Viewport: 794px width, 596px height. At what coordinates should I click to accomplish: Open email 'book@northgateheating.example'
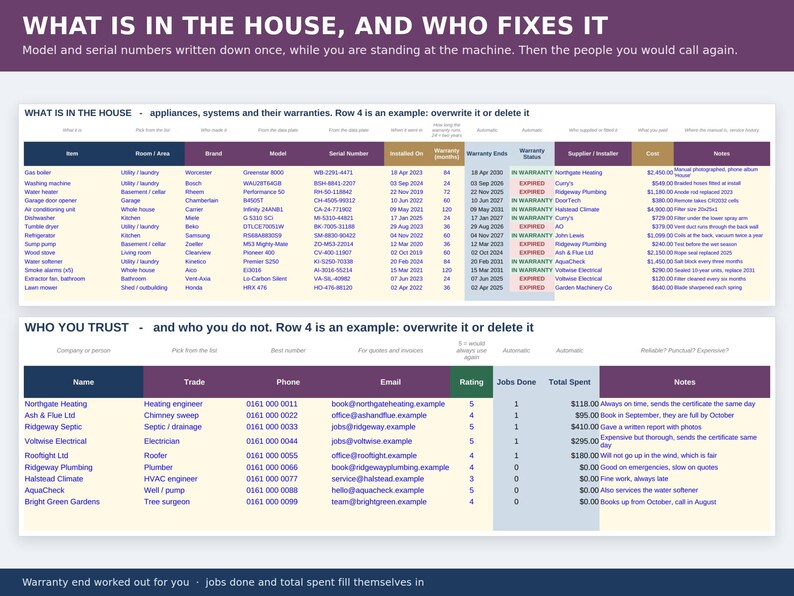tap(388, 404)
